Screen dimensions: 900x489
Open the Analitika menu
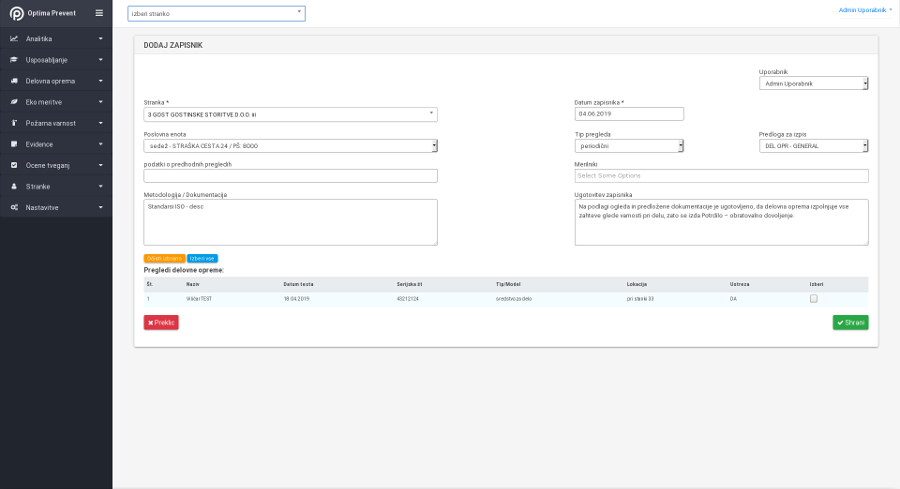(56, 38)
